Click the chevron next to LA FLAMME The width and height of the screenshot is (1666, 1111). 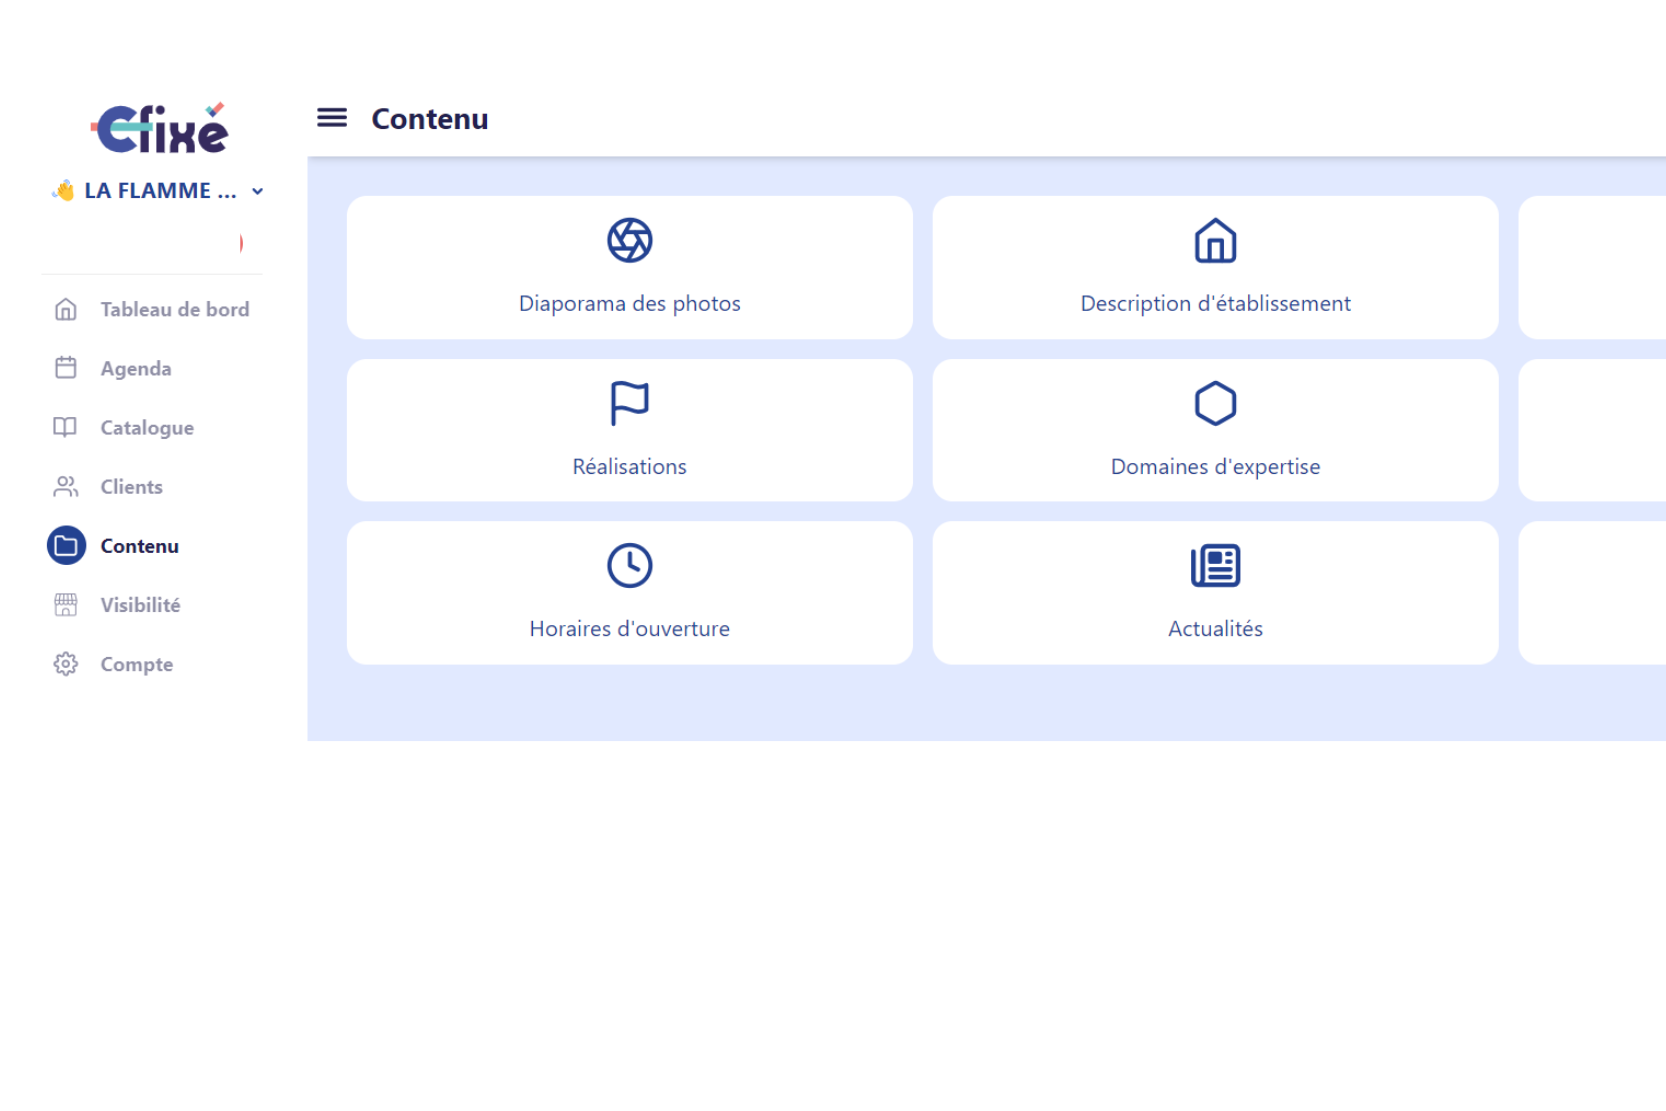click(258, 191)
